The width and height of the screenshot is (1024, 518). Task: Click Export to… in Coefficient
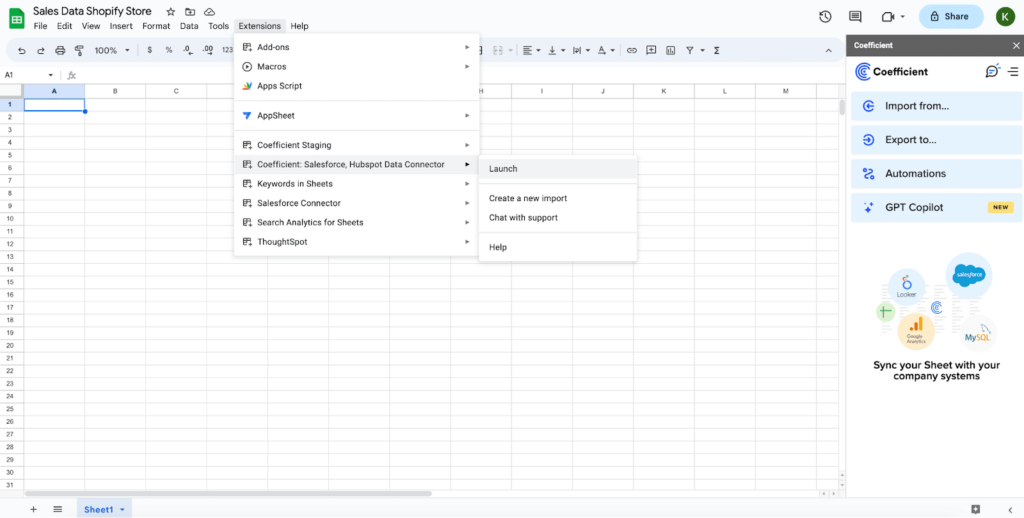[x=936, y=140]
